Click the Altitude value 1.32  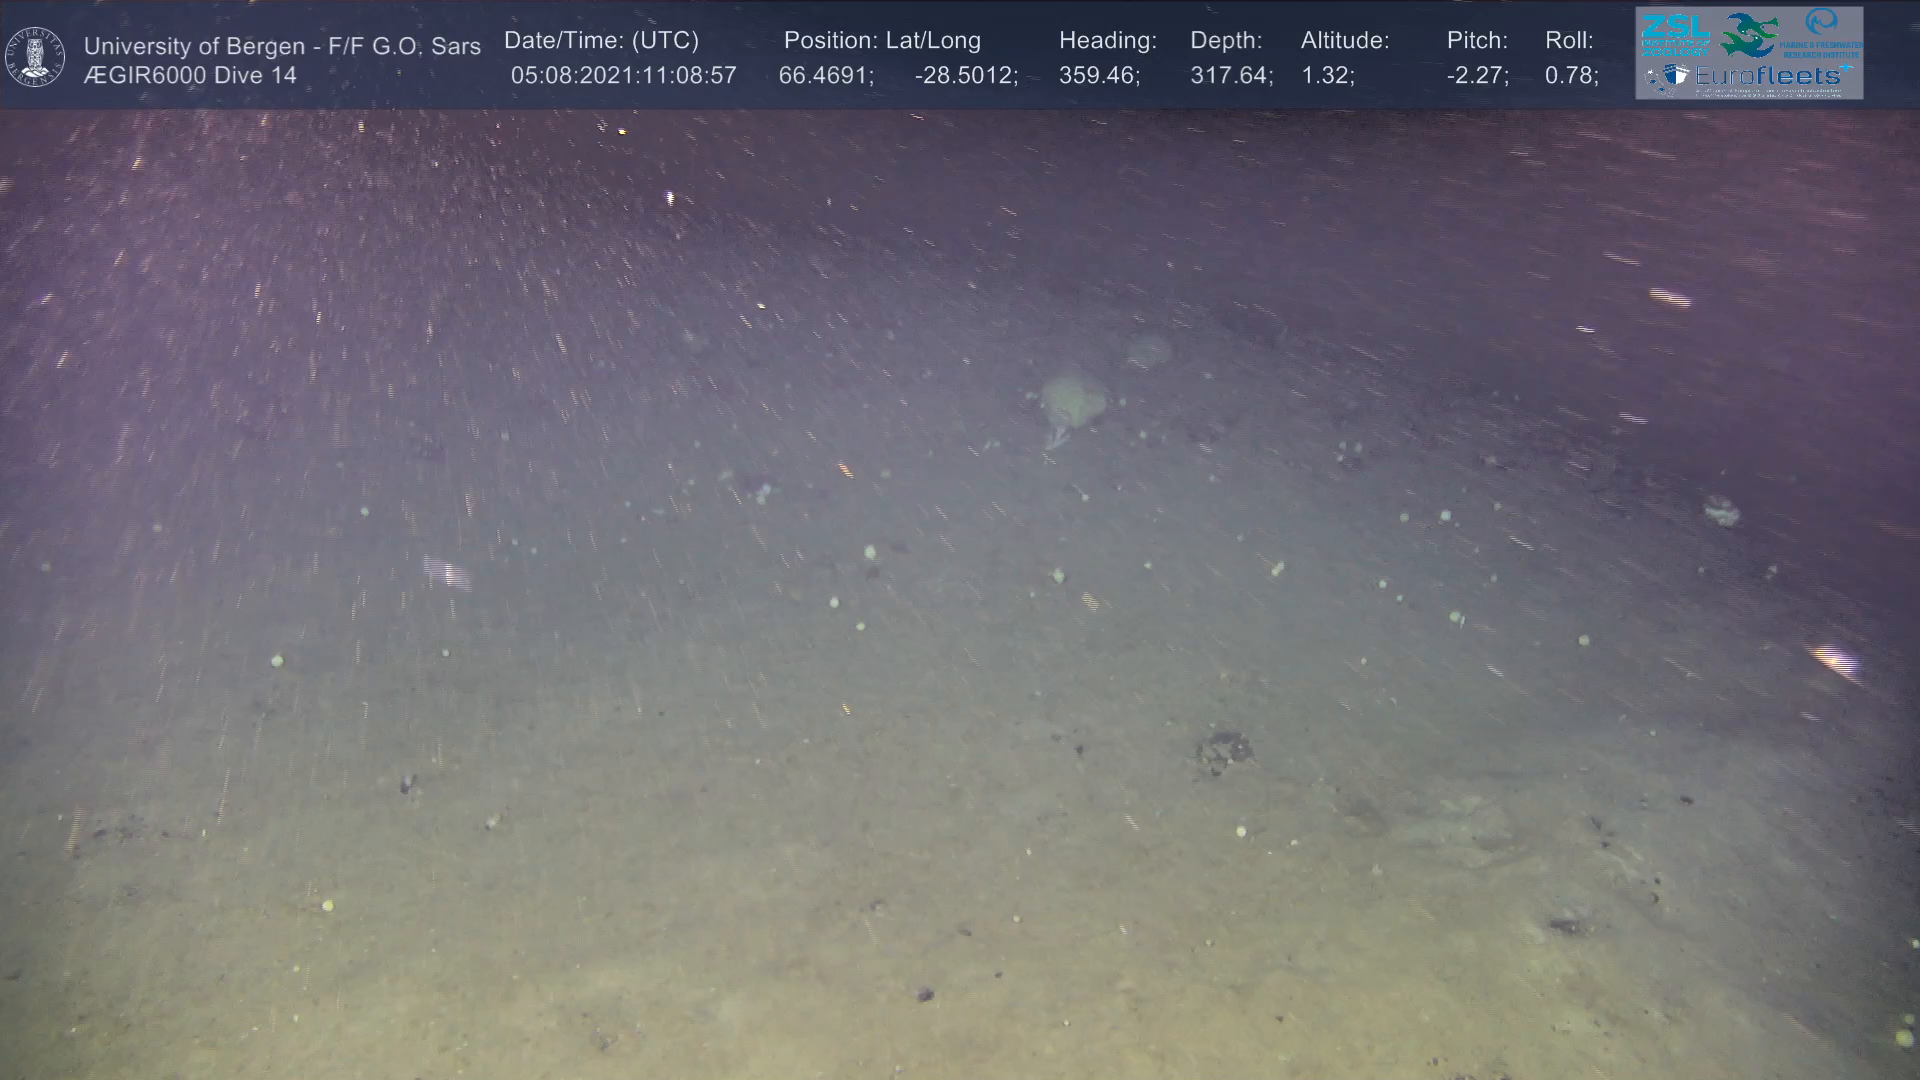(1327, 76)
